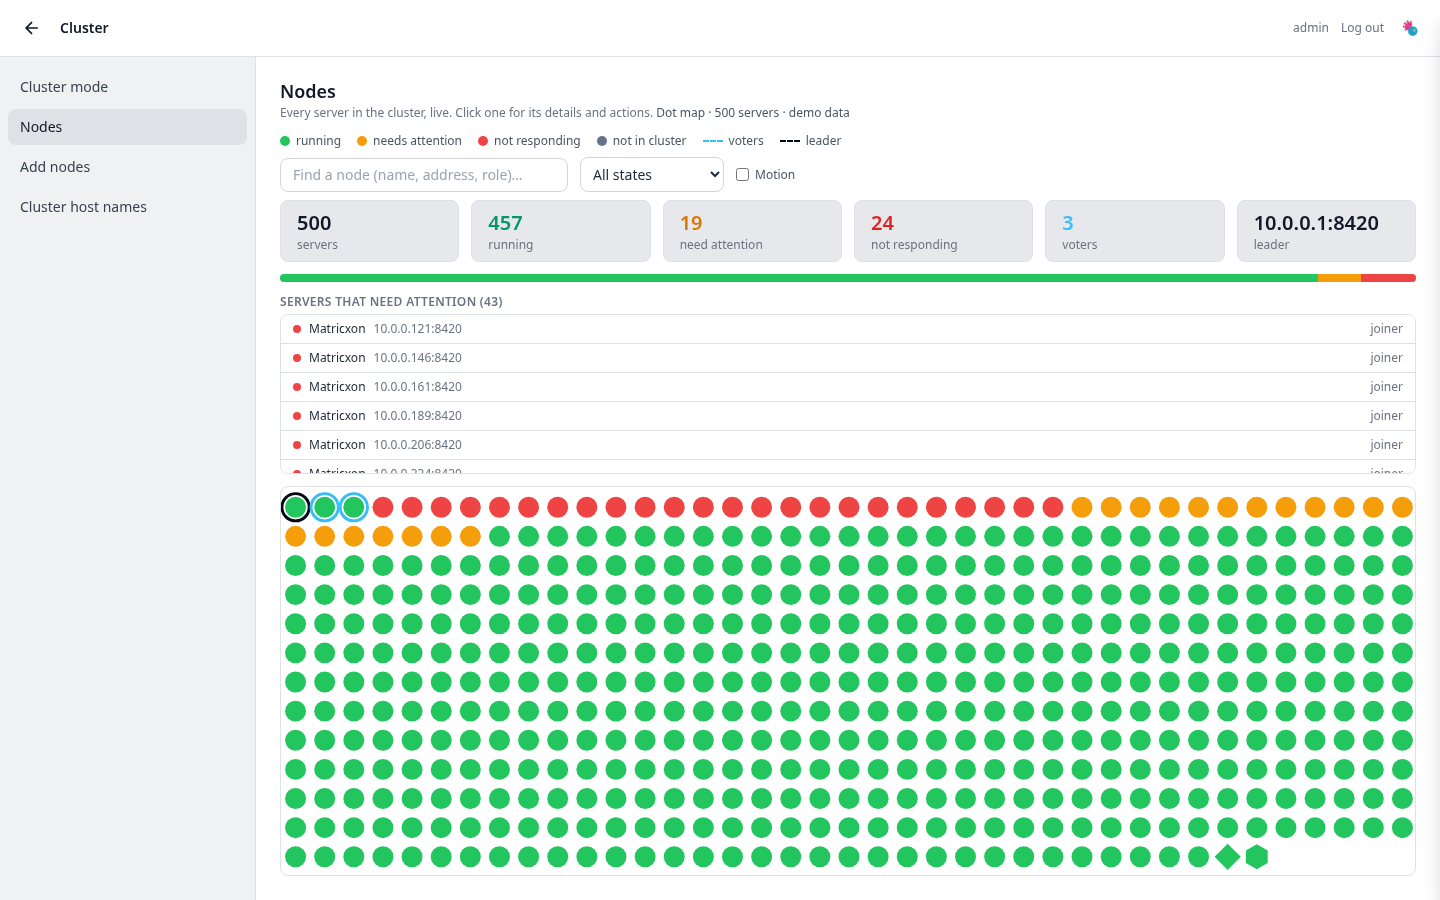Open Matricxon 10.0.0.121:8420 row

click(x=848, y=329)
